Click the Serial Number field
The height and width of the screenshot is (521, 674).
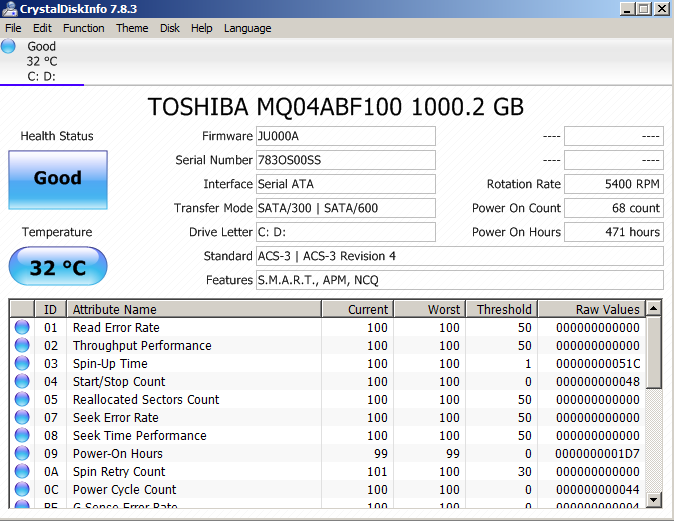(x=346, y=160)
